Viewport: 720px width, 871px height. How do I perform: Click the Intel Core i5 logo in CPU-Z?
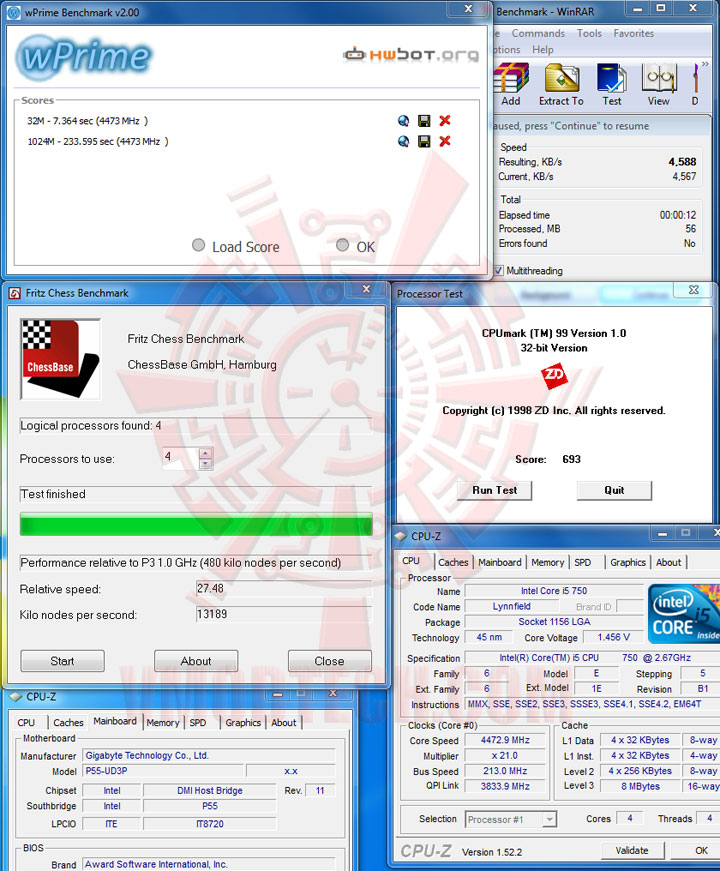(684, 613)
